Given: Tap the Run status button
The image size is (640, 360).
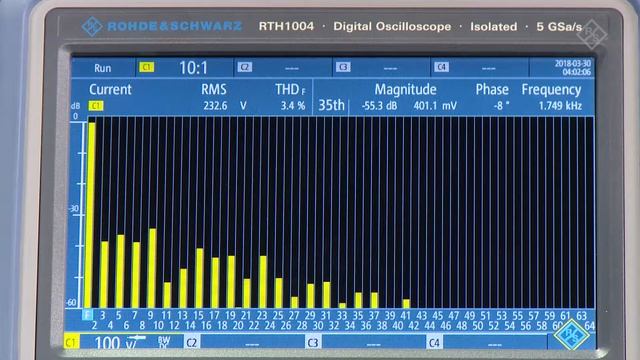Looking at the screenshot, I should [x=103, y=68].
